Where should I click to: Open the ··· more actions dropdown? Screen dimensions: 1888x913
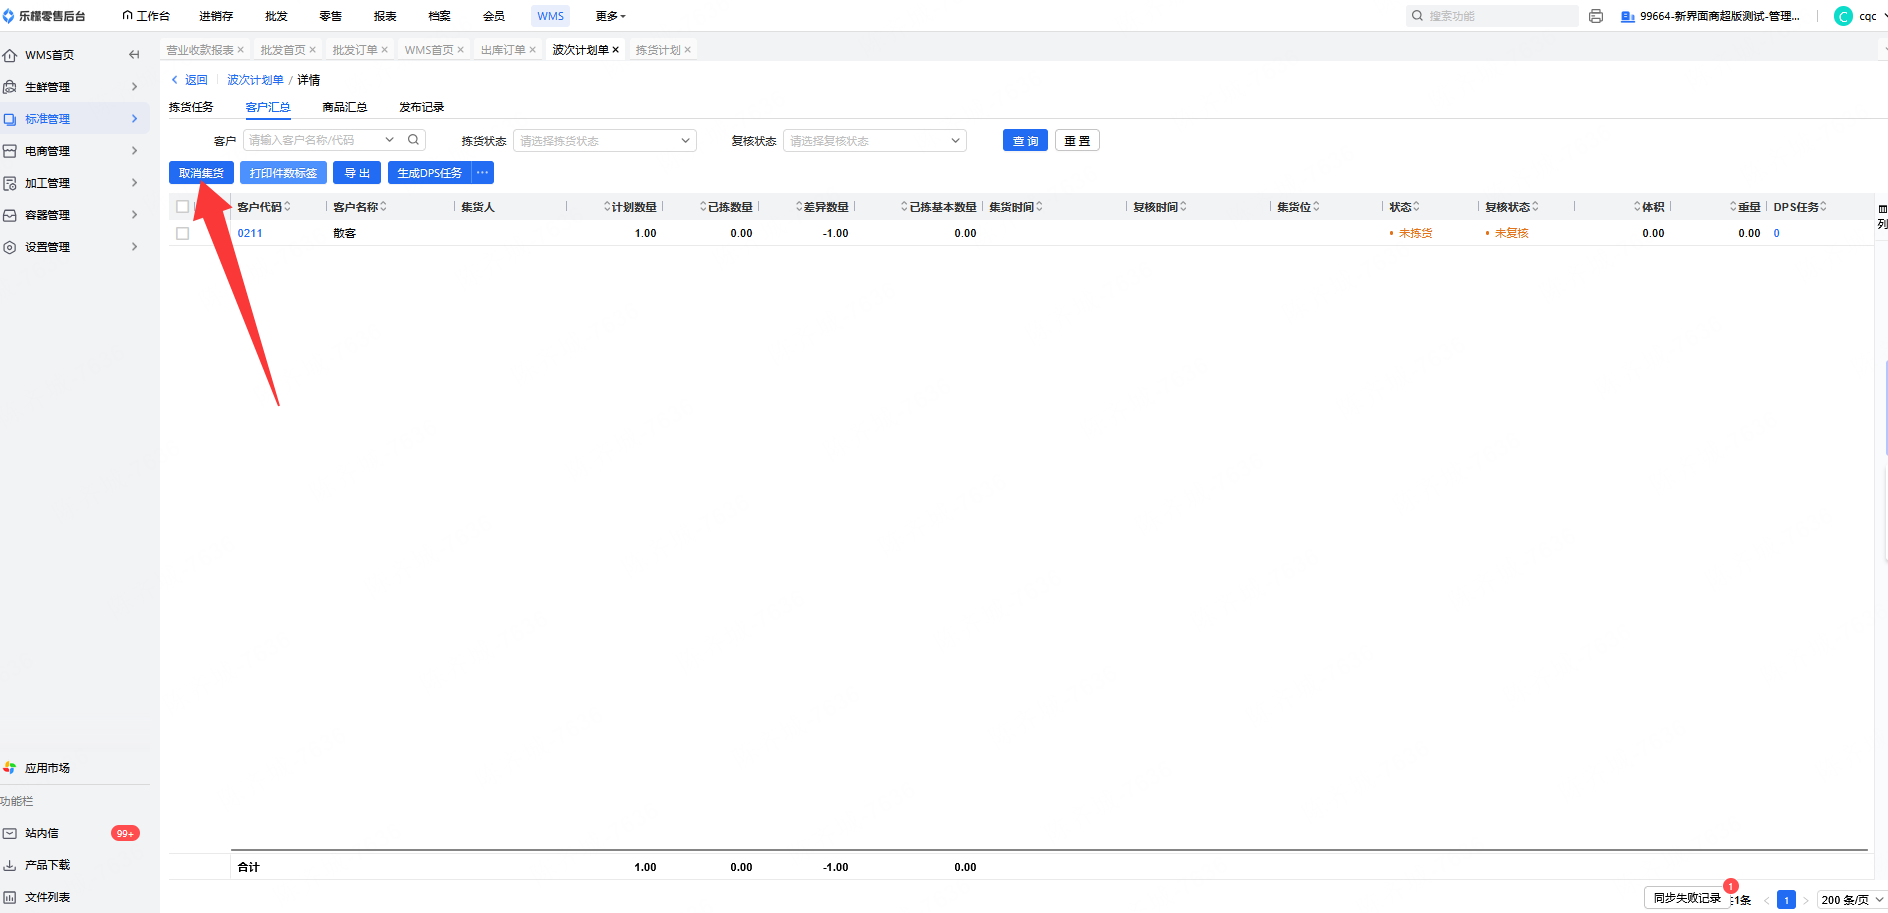coord(483,173)
